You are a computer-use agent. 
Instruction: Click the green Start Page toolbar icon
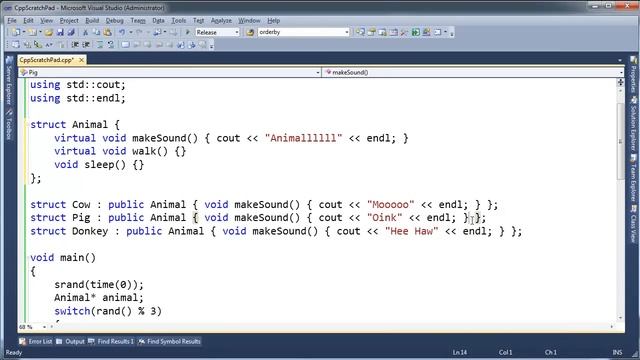(416, 32)
